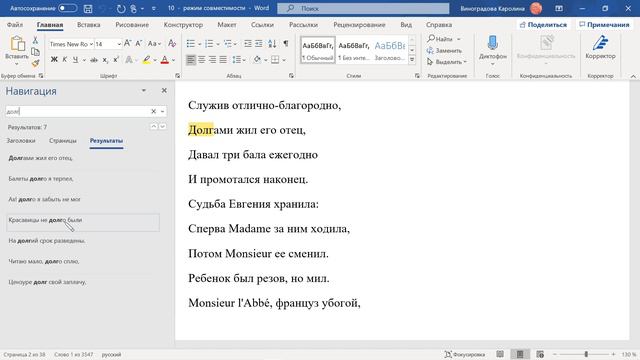Click the Заменить replace button

click(444, 51)
